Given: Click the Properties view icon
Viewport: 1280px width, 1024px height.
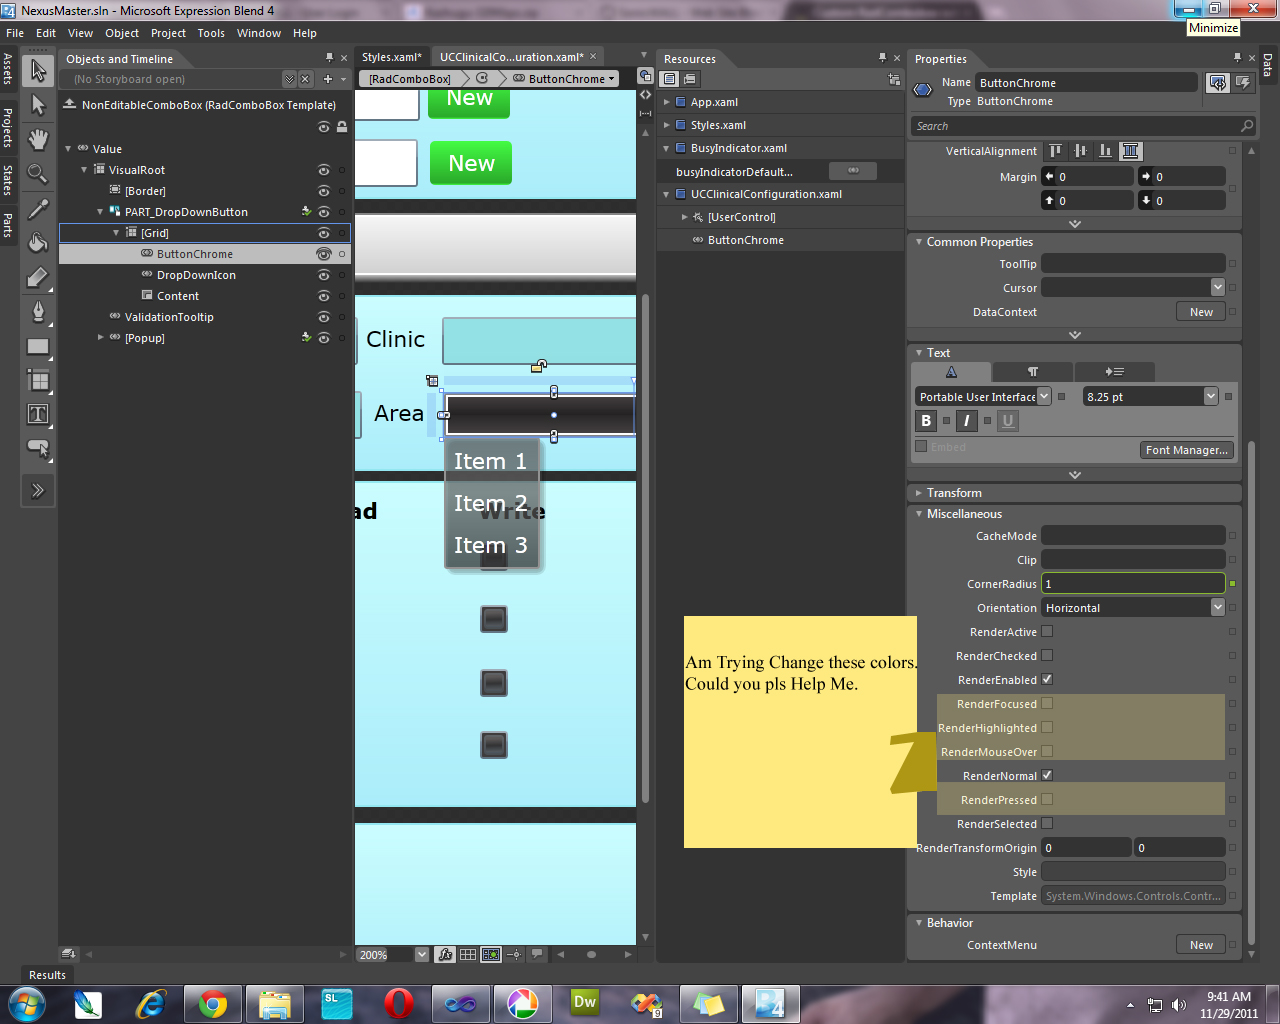Looking at the screenshot, I should (x=1217, y=83).
